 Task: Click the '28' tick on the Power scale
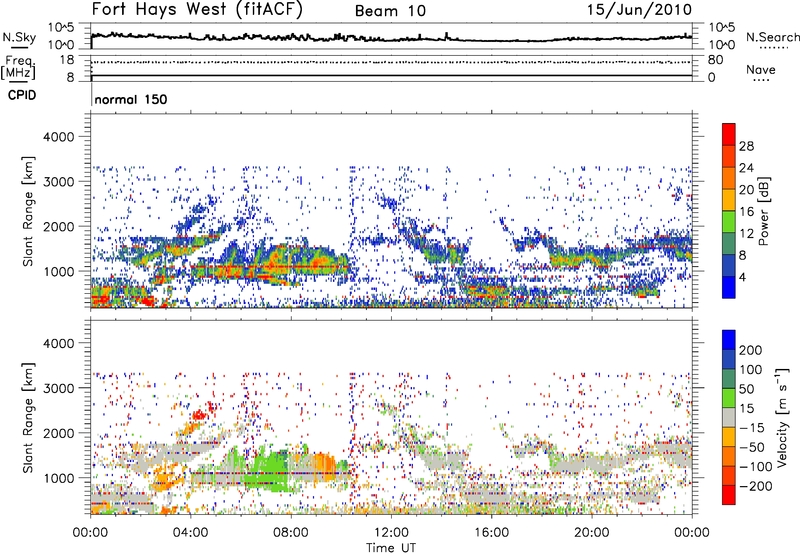[x=746, y=146]
